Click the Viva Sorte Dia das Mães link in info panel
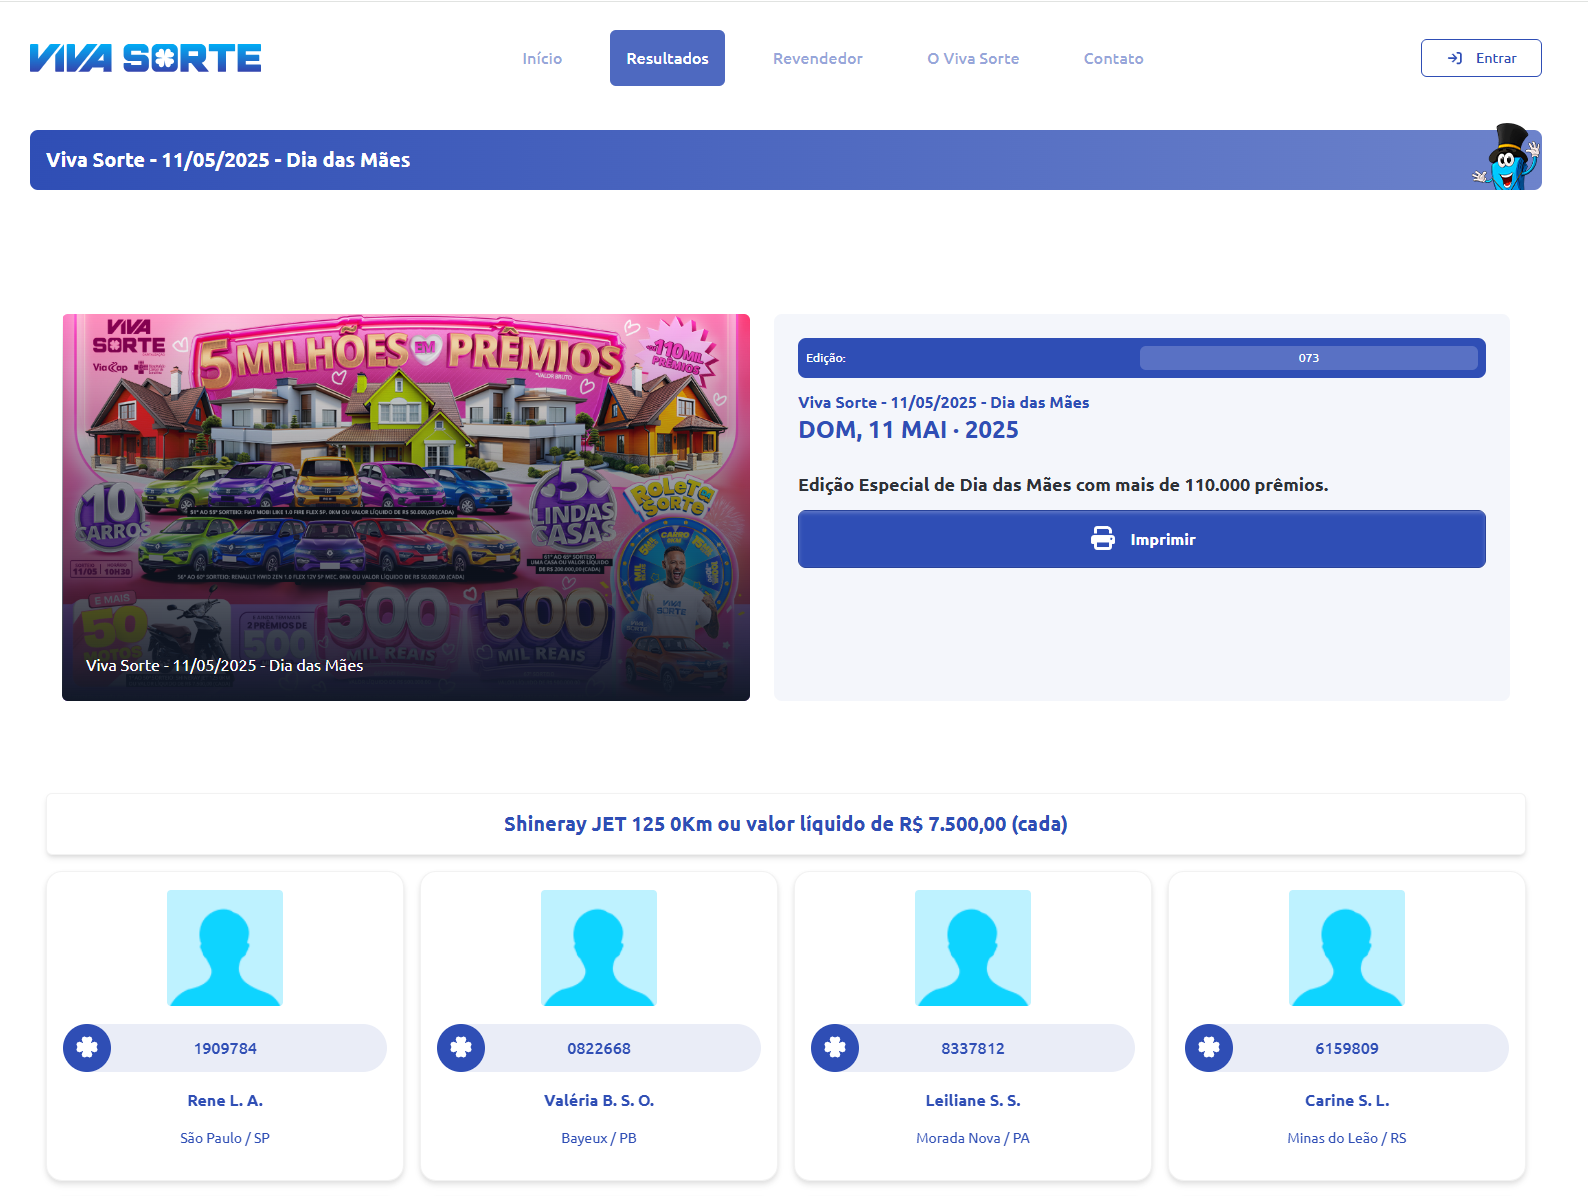 click(943, 402)
